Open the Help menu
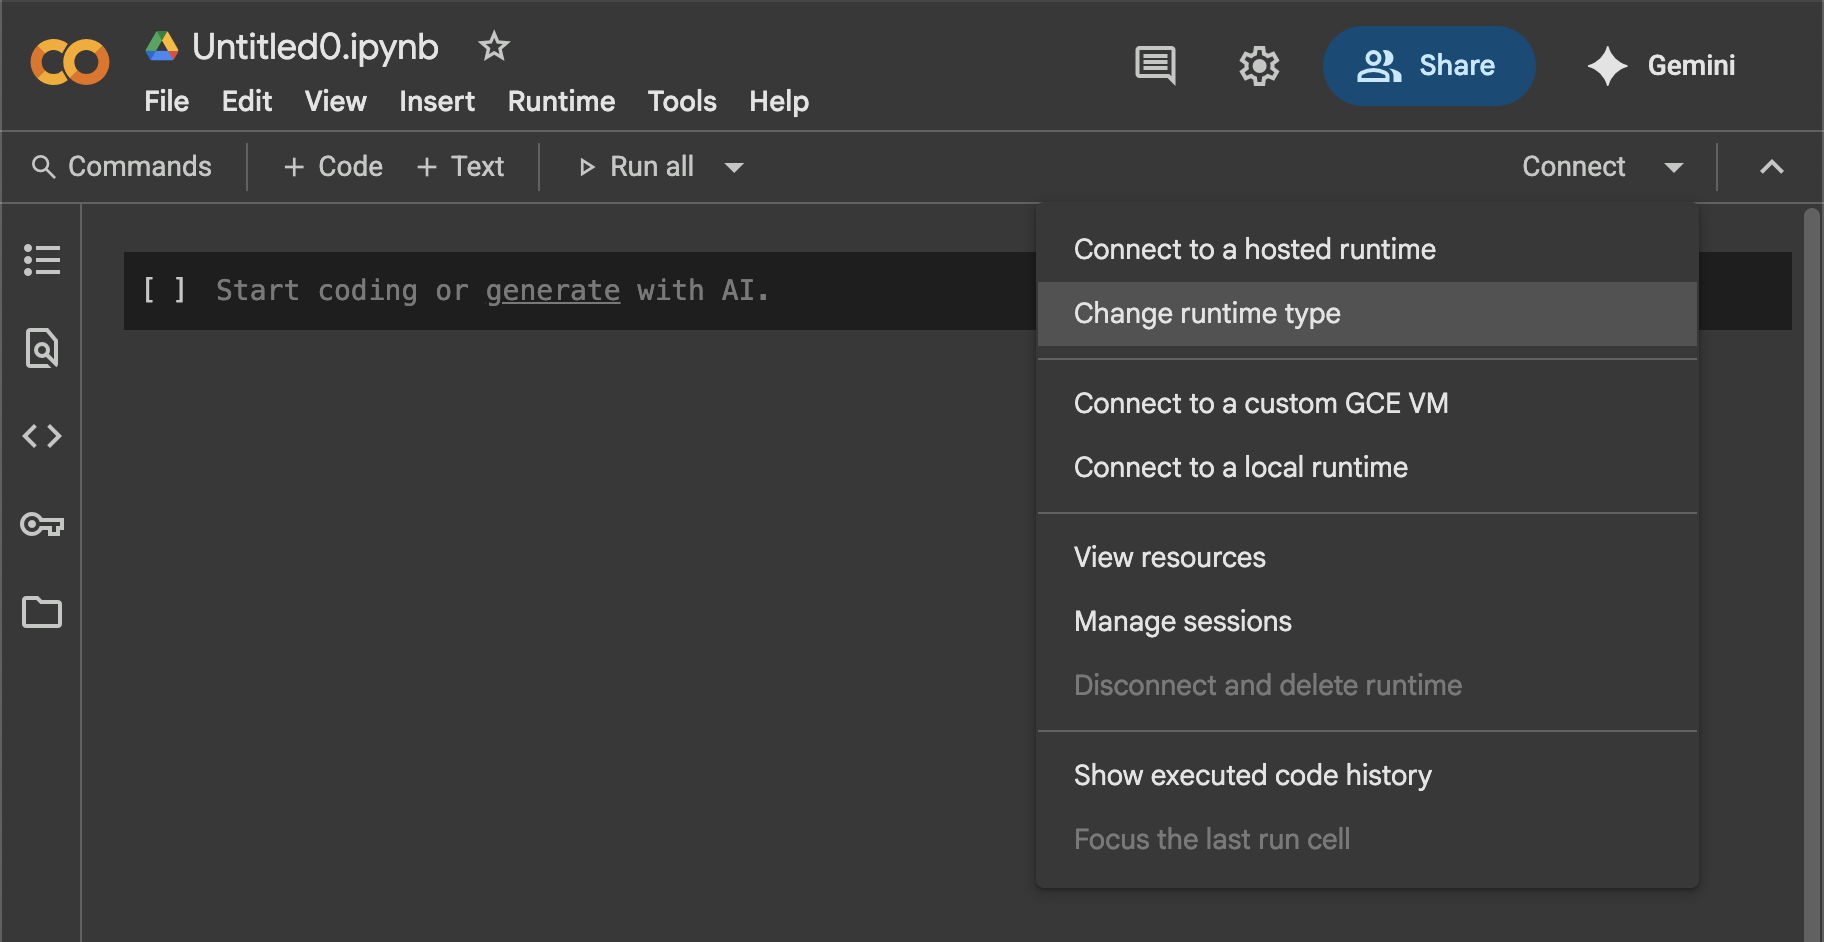This screenshot has height=942, width=1824. pyautogui.click(x=779, y=101)
